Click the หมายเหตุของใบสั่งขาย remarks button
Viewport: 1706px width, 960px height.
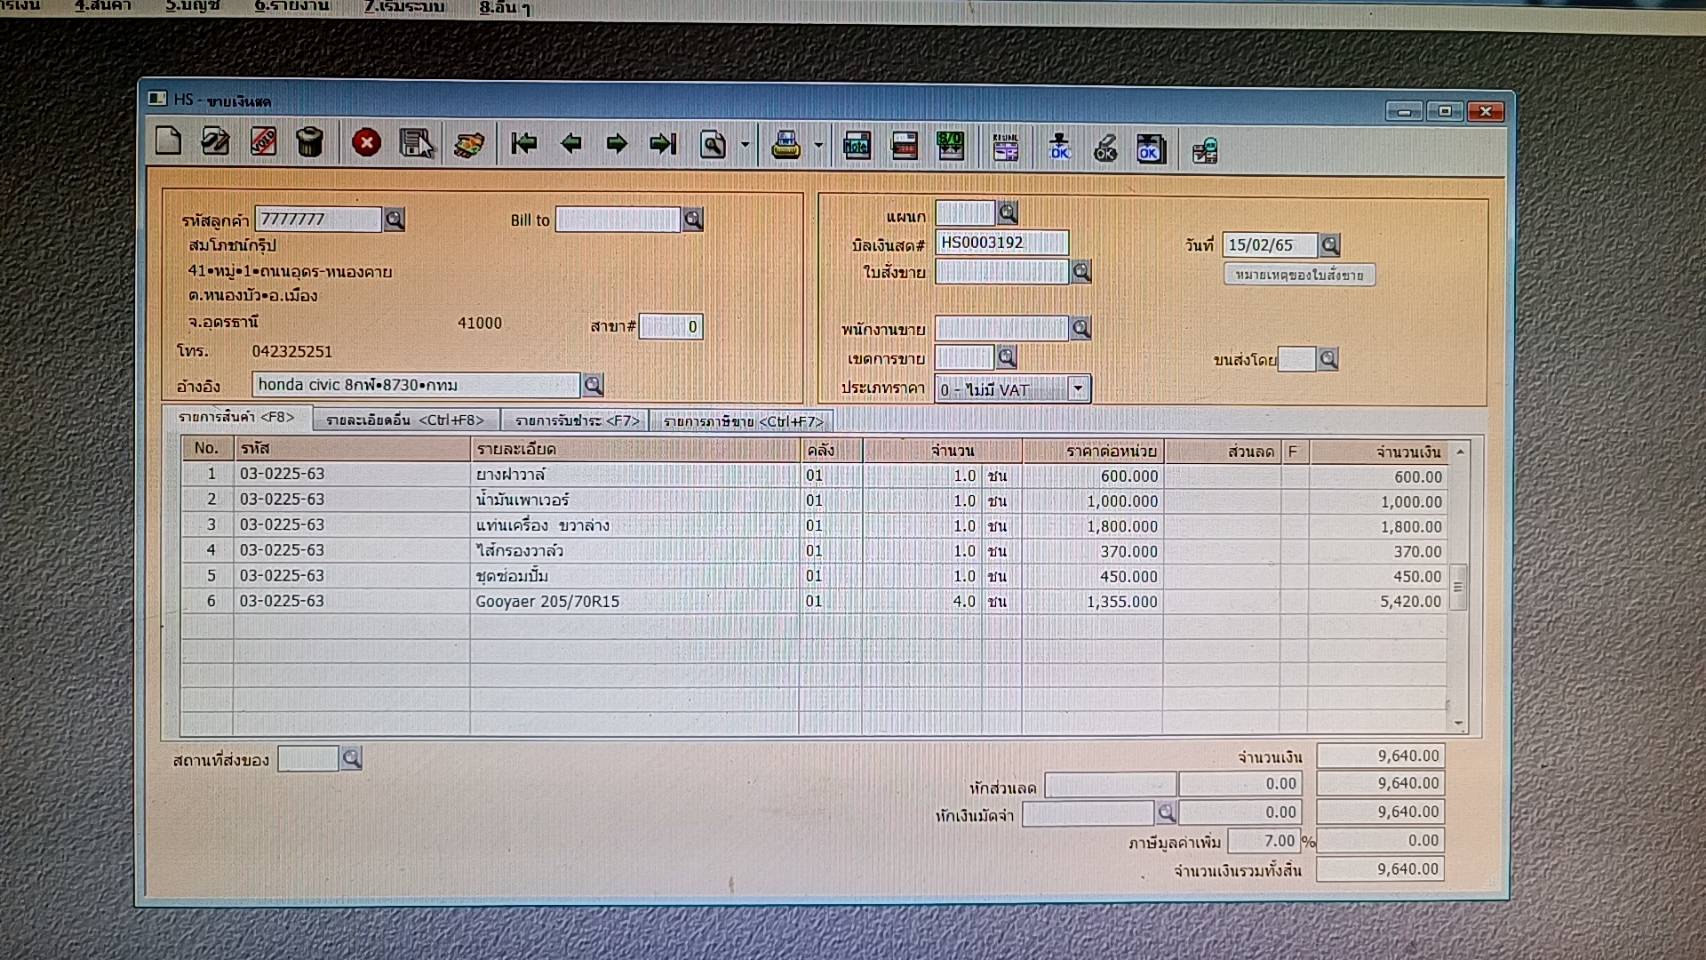coord(1299,274)
